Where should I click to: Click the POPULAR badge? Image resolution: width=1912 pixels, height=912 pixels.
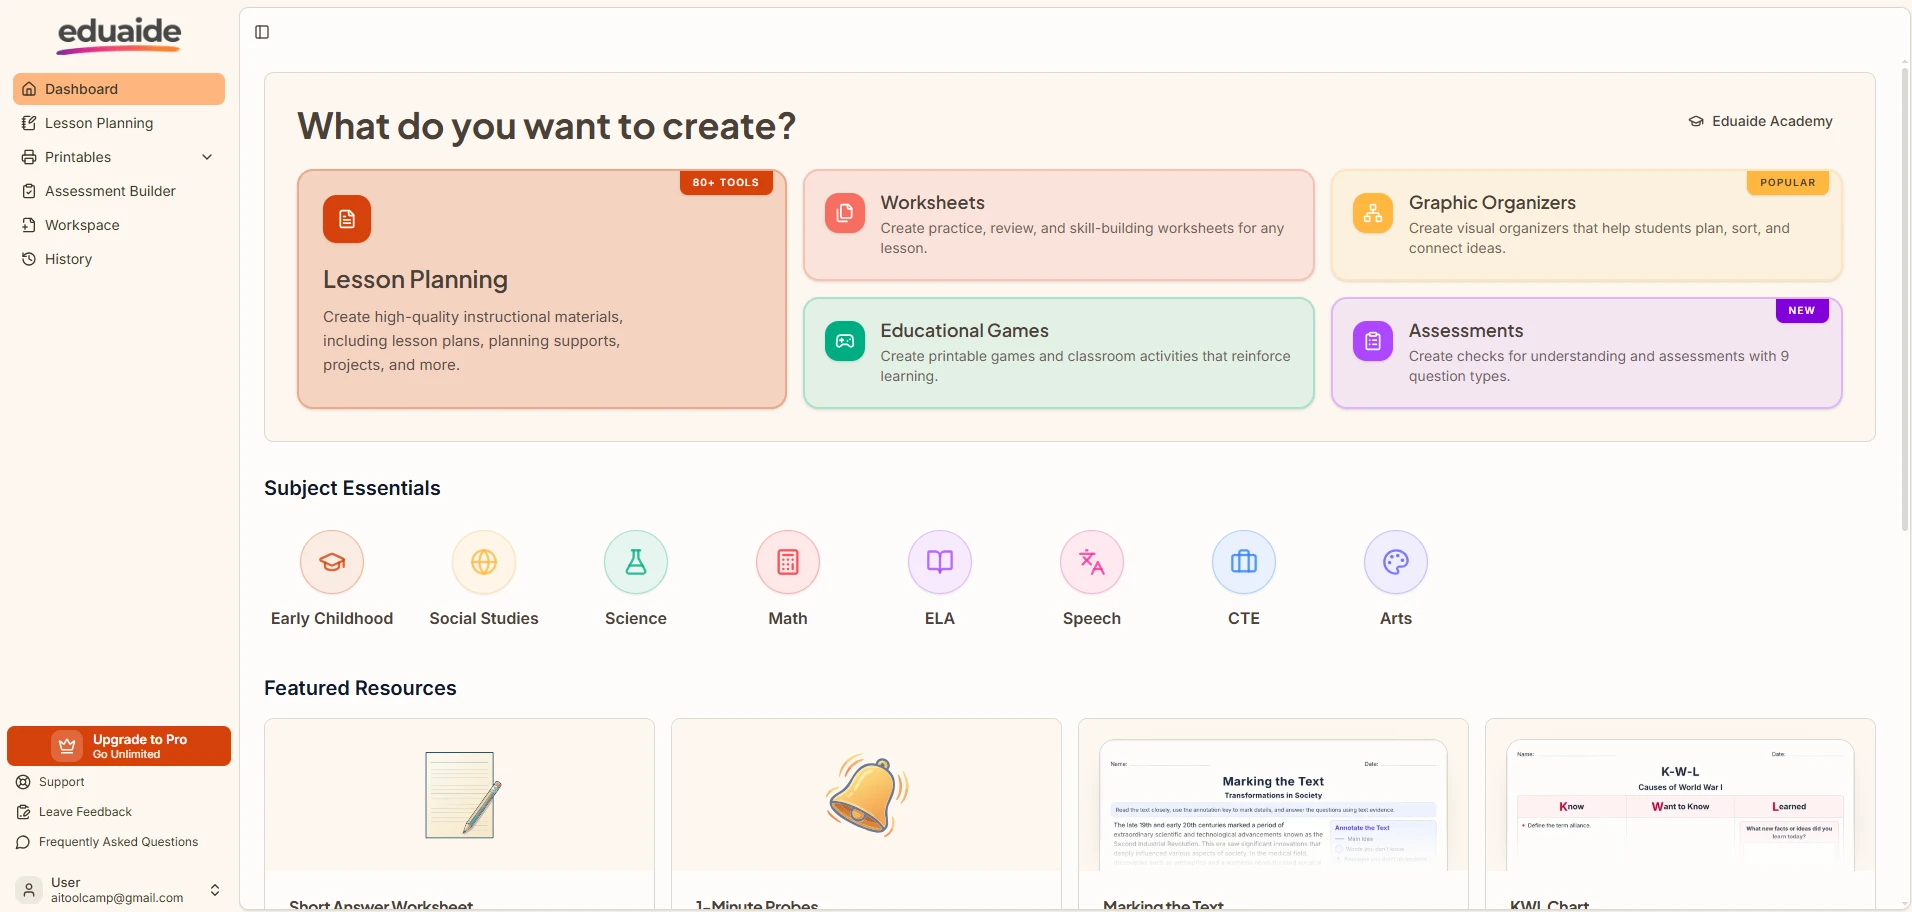coord(1787,183)
